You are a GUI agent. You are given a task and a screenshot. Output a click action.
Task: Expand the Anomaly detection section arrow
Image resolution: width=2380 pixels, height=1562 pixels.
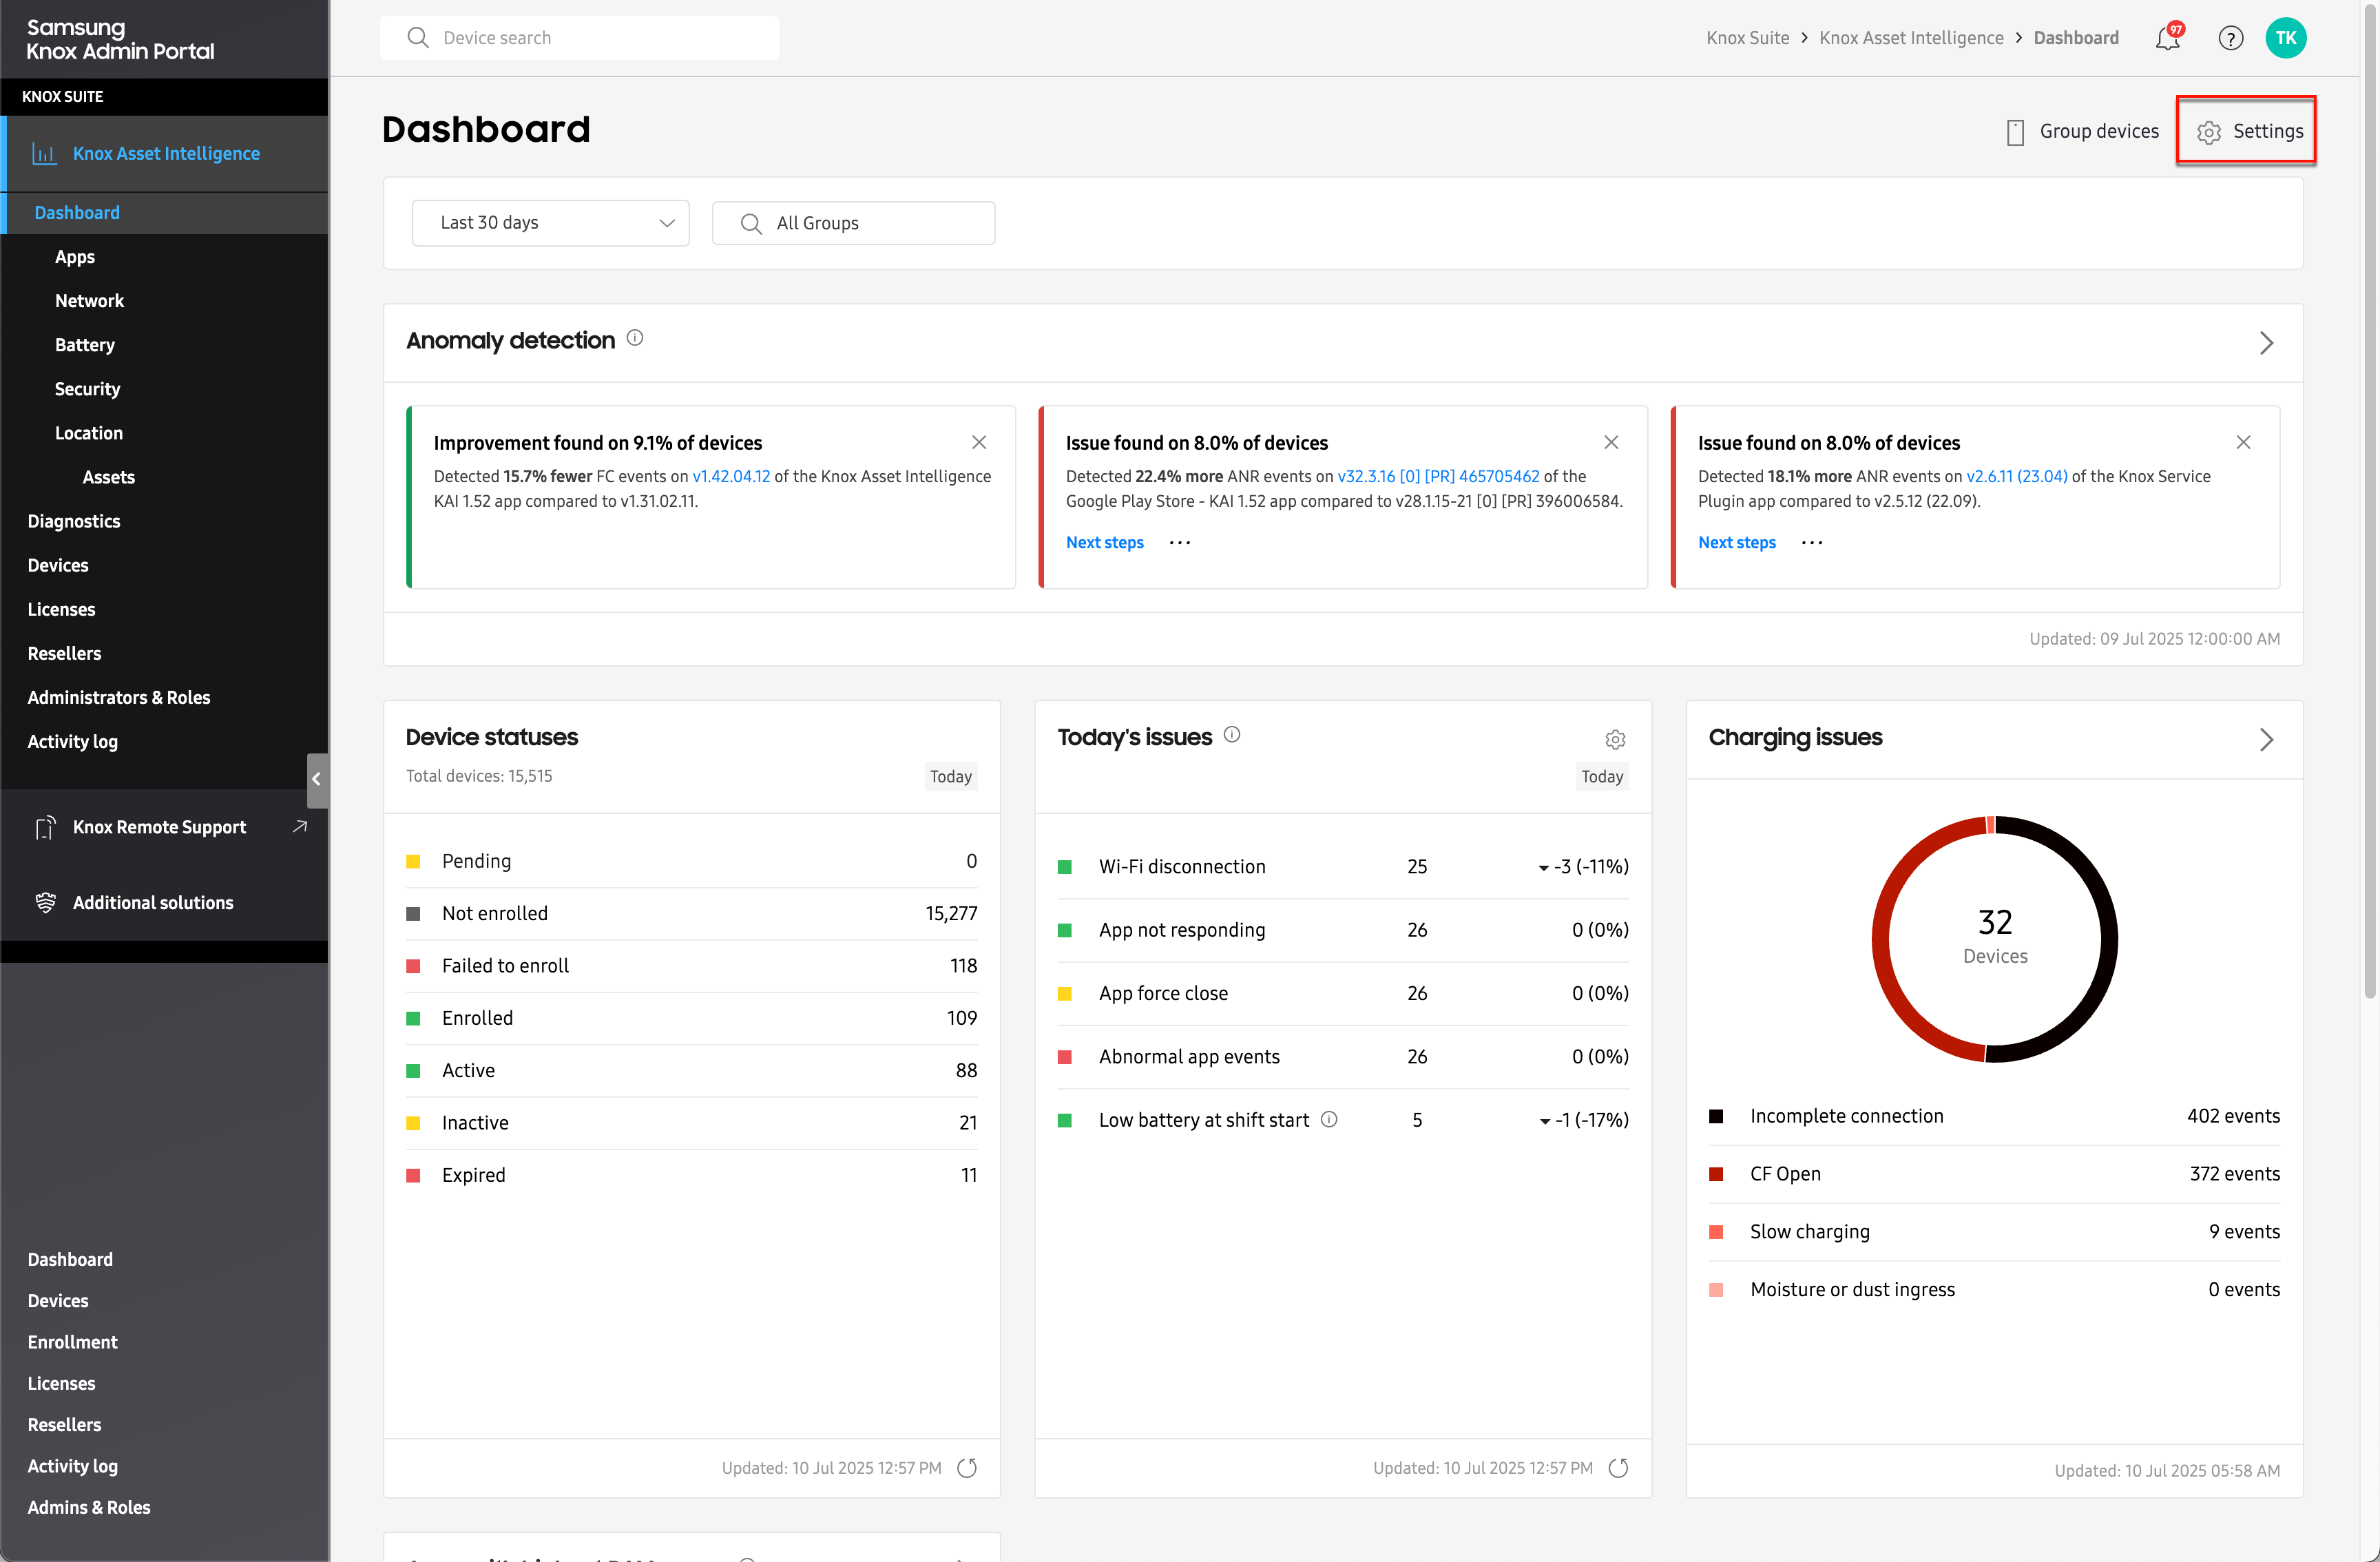click(2266, 343)
